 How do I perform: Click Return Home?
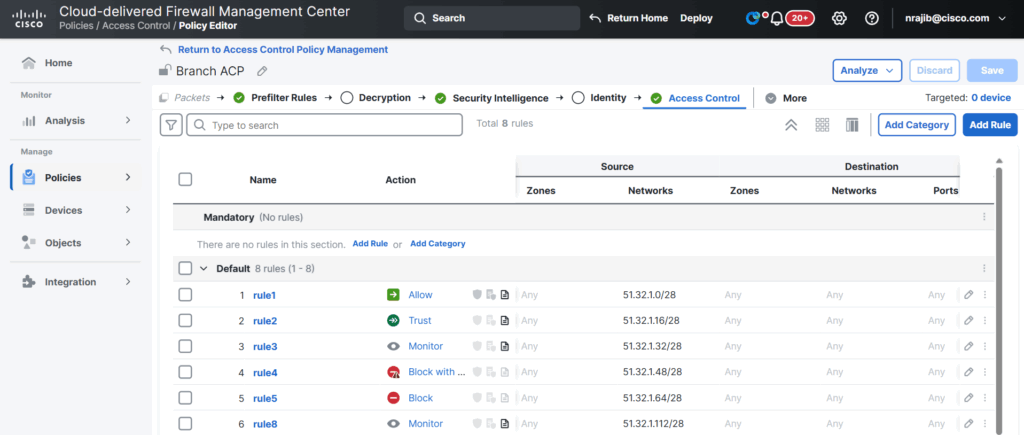(629, 18)
